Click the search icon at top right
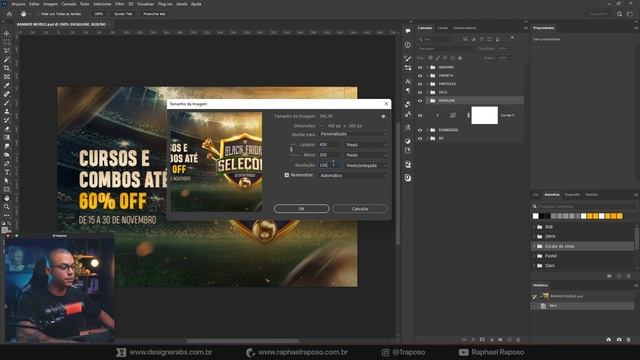The image size is (640, 360). 620,14
